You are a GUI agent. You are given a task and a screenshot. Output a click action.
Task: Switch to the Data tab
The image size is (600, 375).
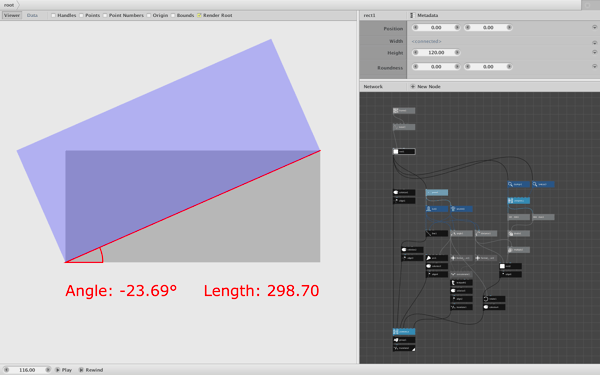(x=32, y=15)
